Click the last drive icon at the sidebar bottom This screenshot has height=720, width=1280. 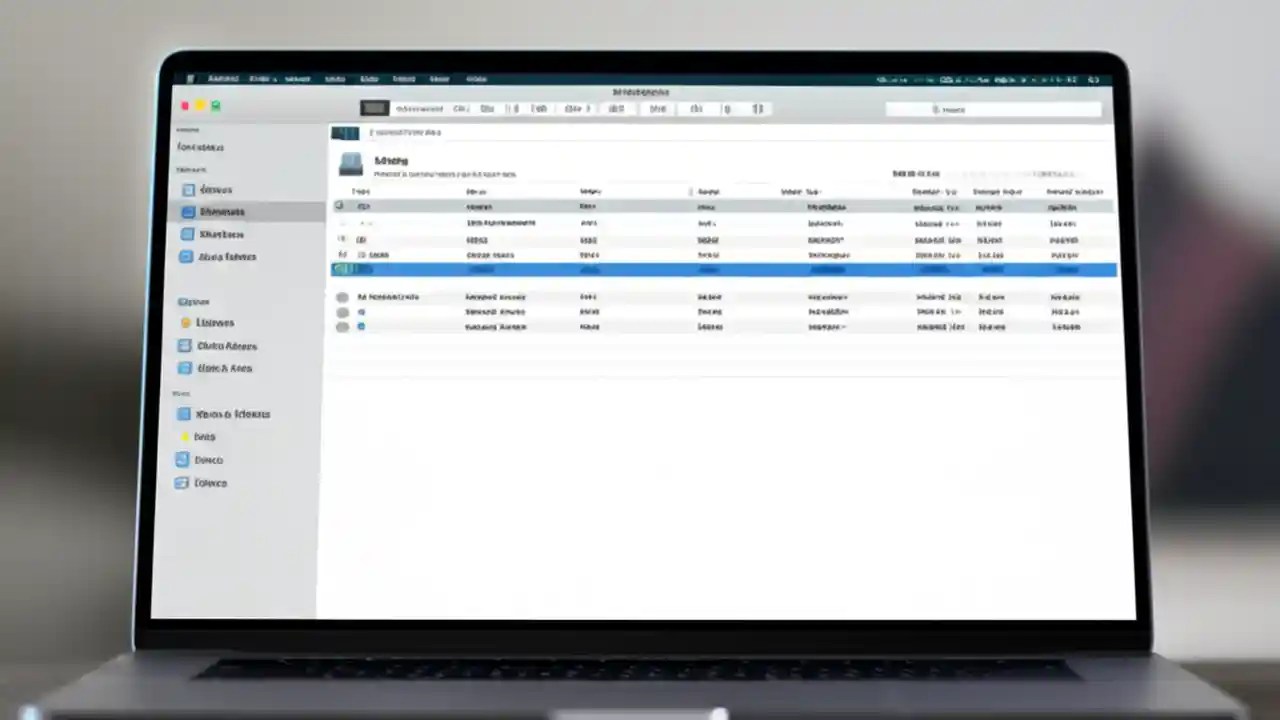(x=183, y=483)
